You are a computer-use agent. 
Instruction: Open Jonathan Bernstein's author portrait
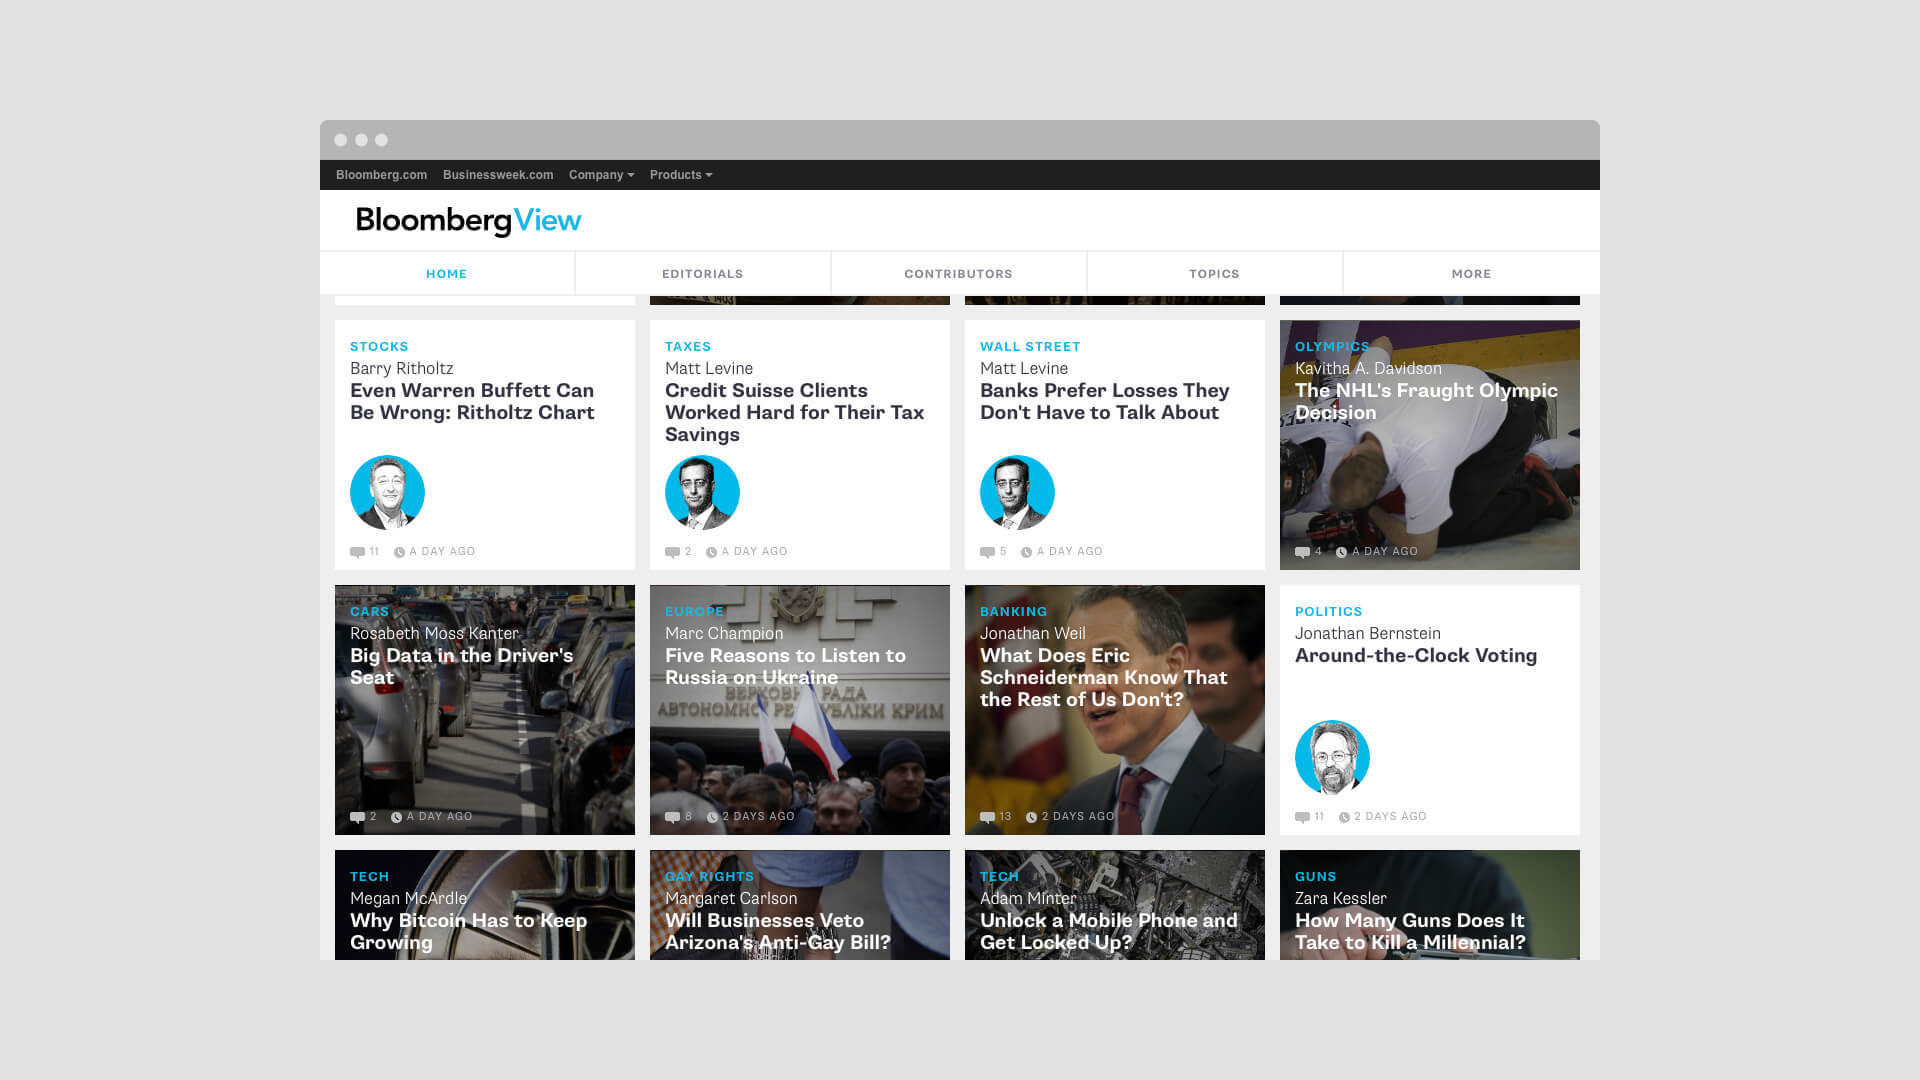1332,757
